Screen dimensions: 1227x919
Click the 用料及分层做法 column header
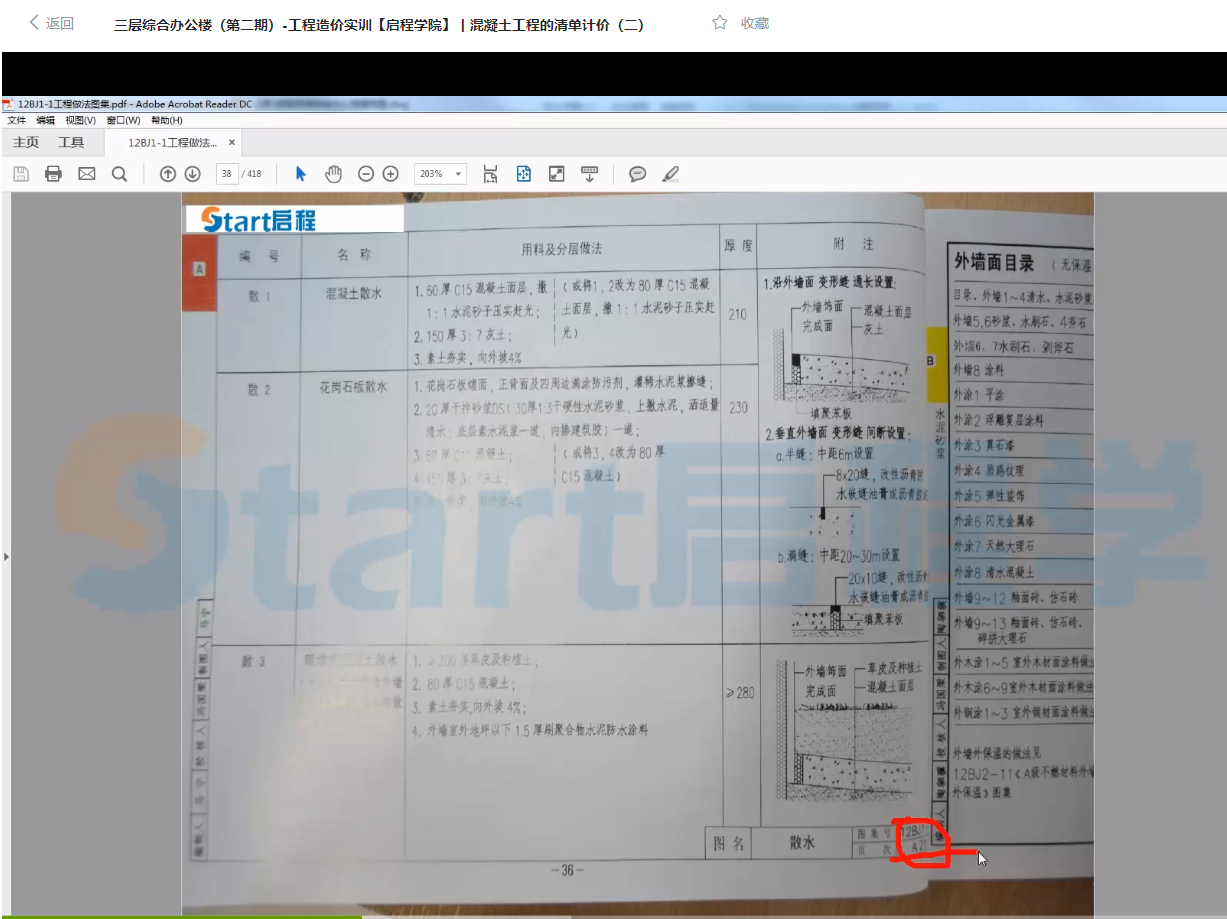pyautogui.click(x=562, y=248)
